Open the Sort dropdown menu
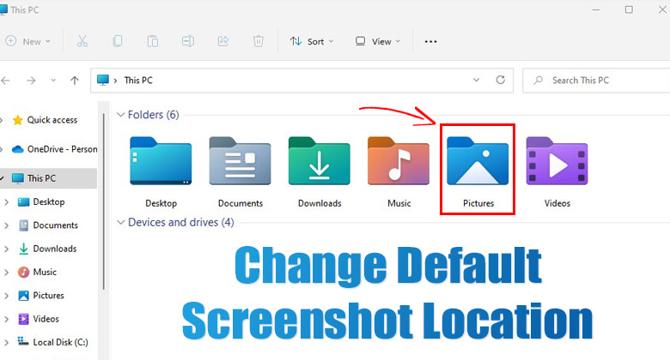This screenshot has height=360, width=670. point(311,41)
